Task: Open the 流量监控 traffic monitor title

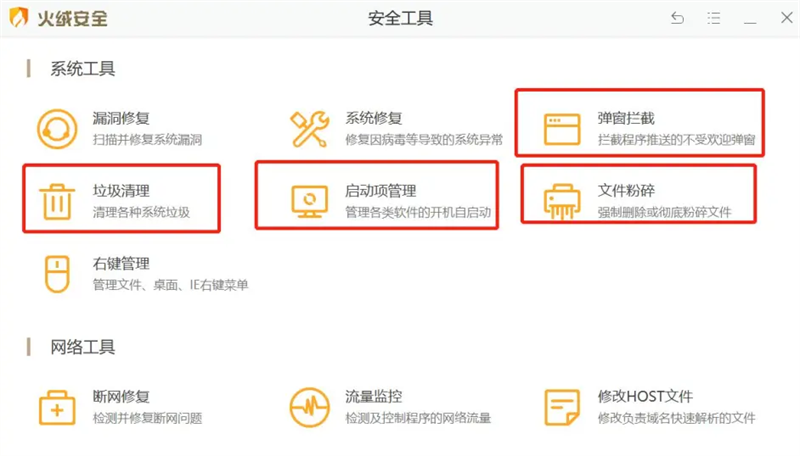Action: [373, 396]
